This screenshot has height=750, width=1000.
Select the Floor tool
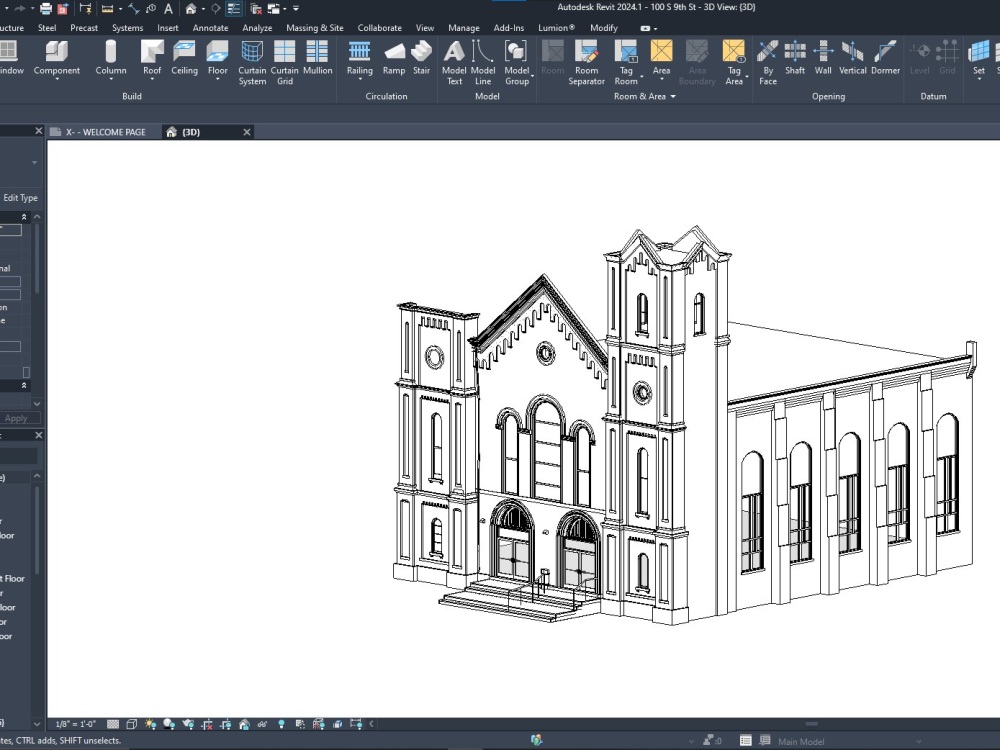coord(217,57)
